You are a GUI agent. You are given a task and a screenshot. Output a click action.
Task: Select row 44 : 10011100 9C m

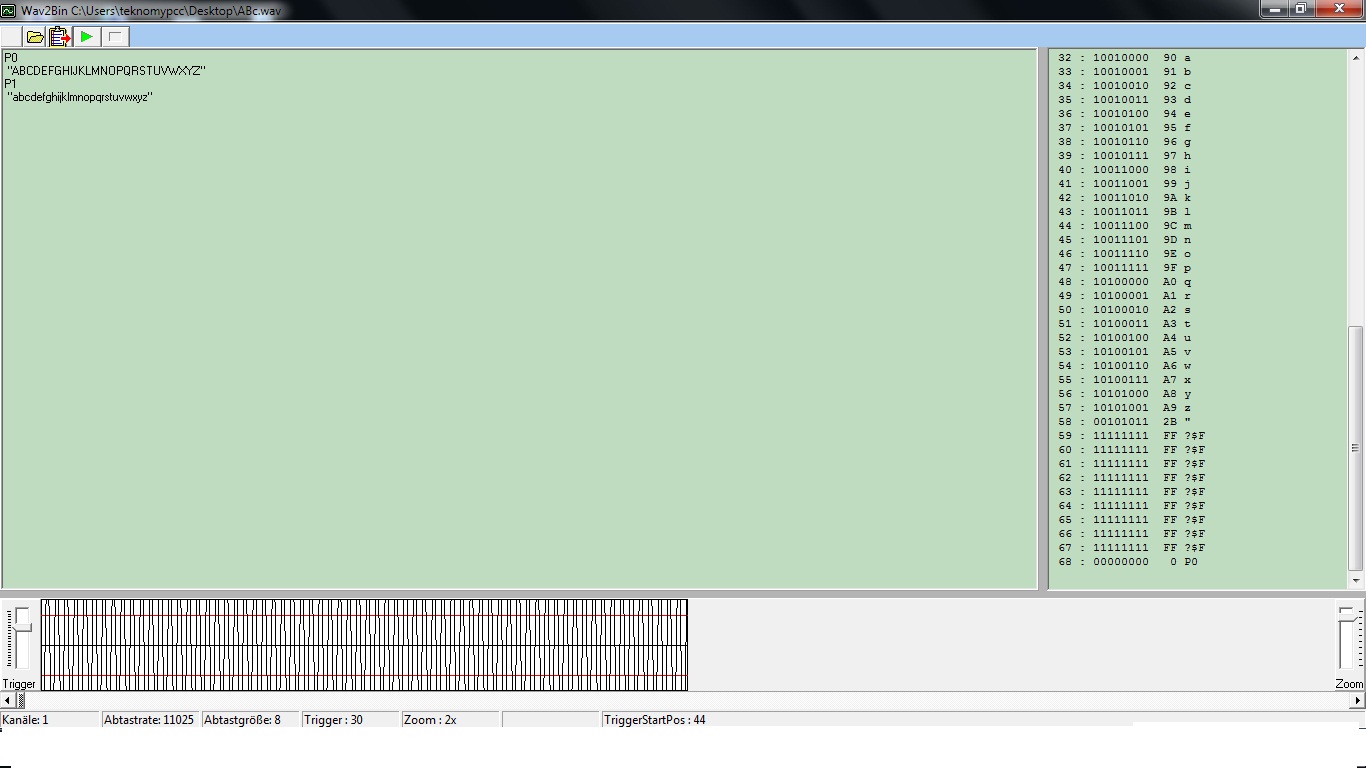(x=1125, y=226)
